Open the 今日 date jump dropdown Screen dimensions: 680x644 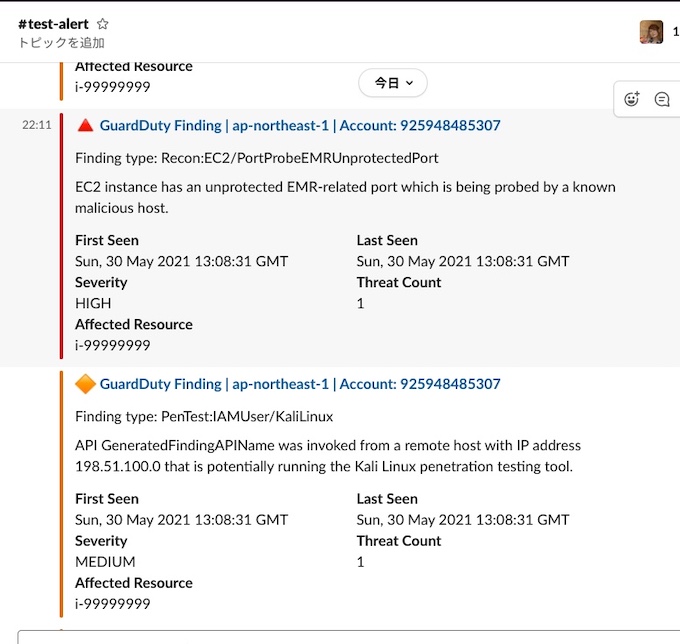pos(393,83)
